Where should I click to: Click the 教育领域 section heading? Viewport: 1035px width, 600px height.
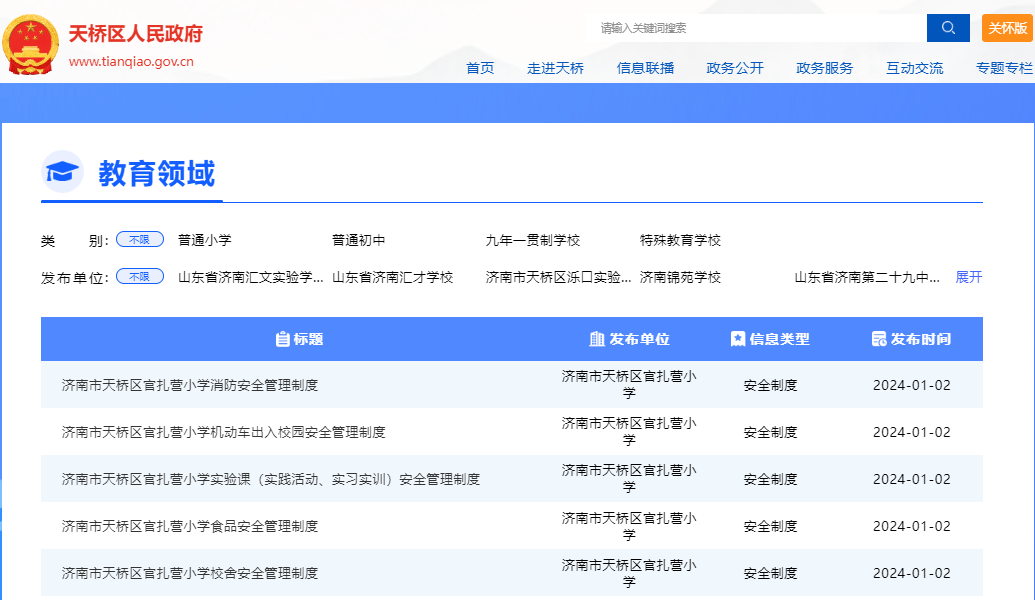(156, 173)
